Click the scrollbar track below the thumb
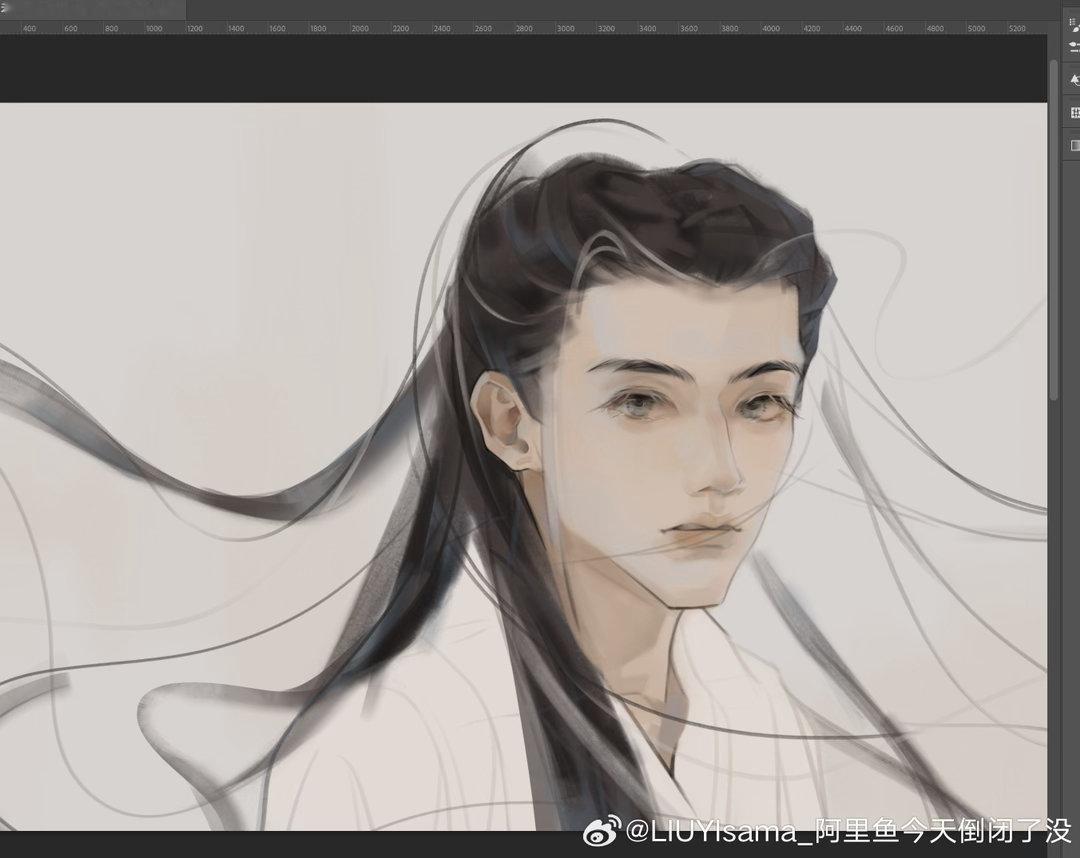Viewport: 1080px width, 858px height. [1053, 613]
